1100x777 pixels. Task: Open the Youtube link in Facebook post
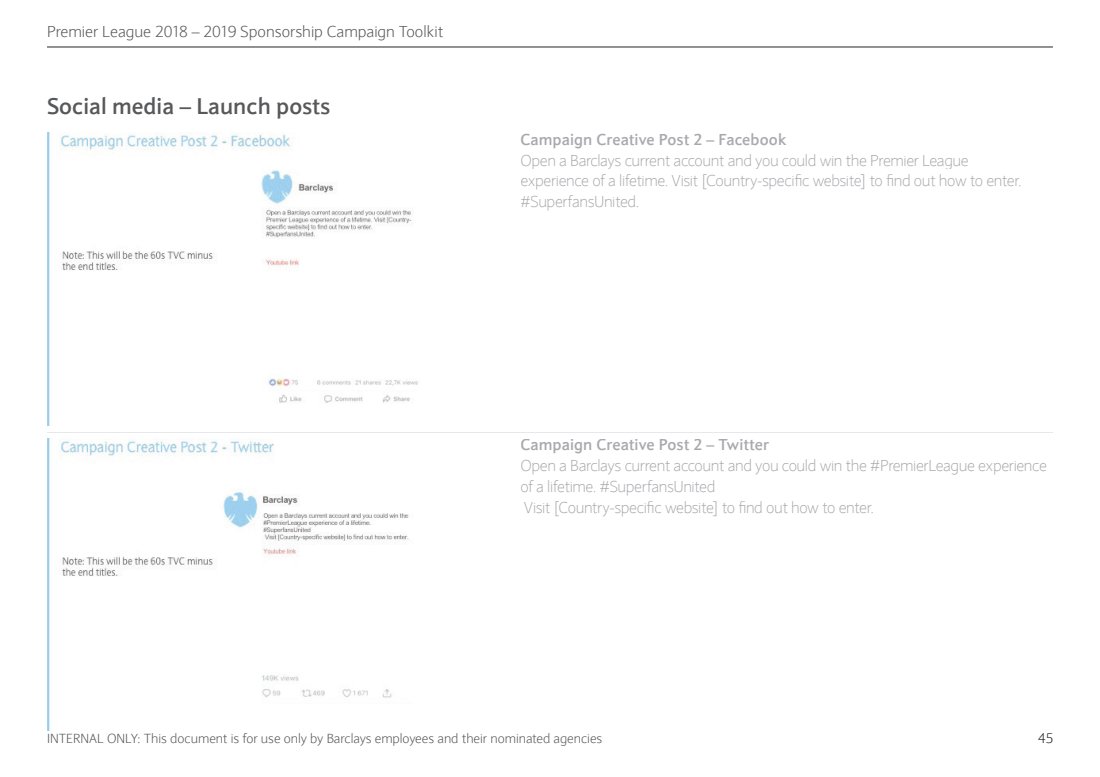point(282,263)
